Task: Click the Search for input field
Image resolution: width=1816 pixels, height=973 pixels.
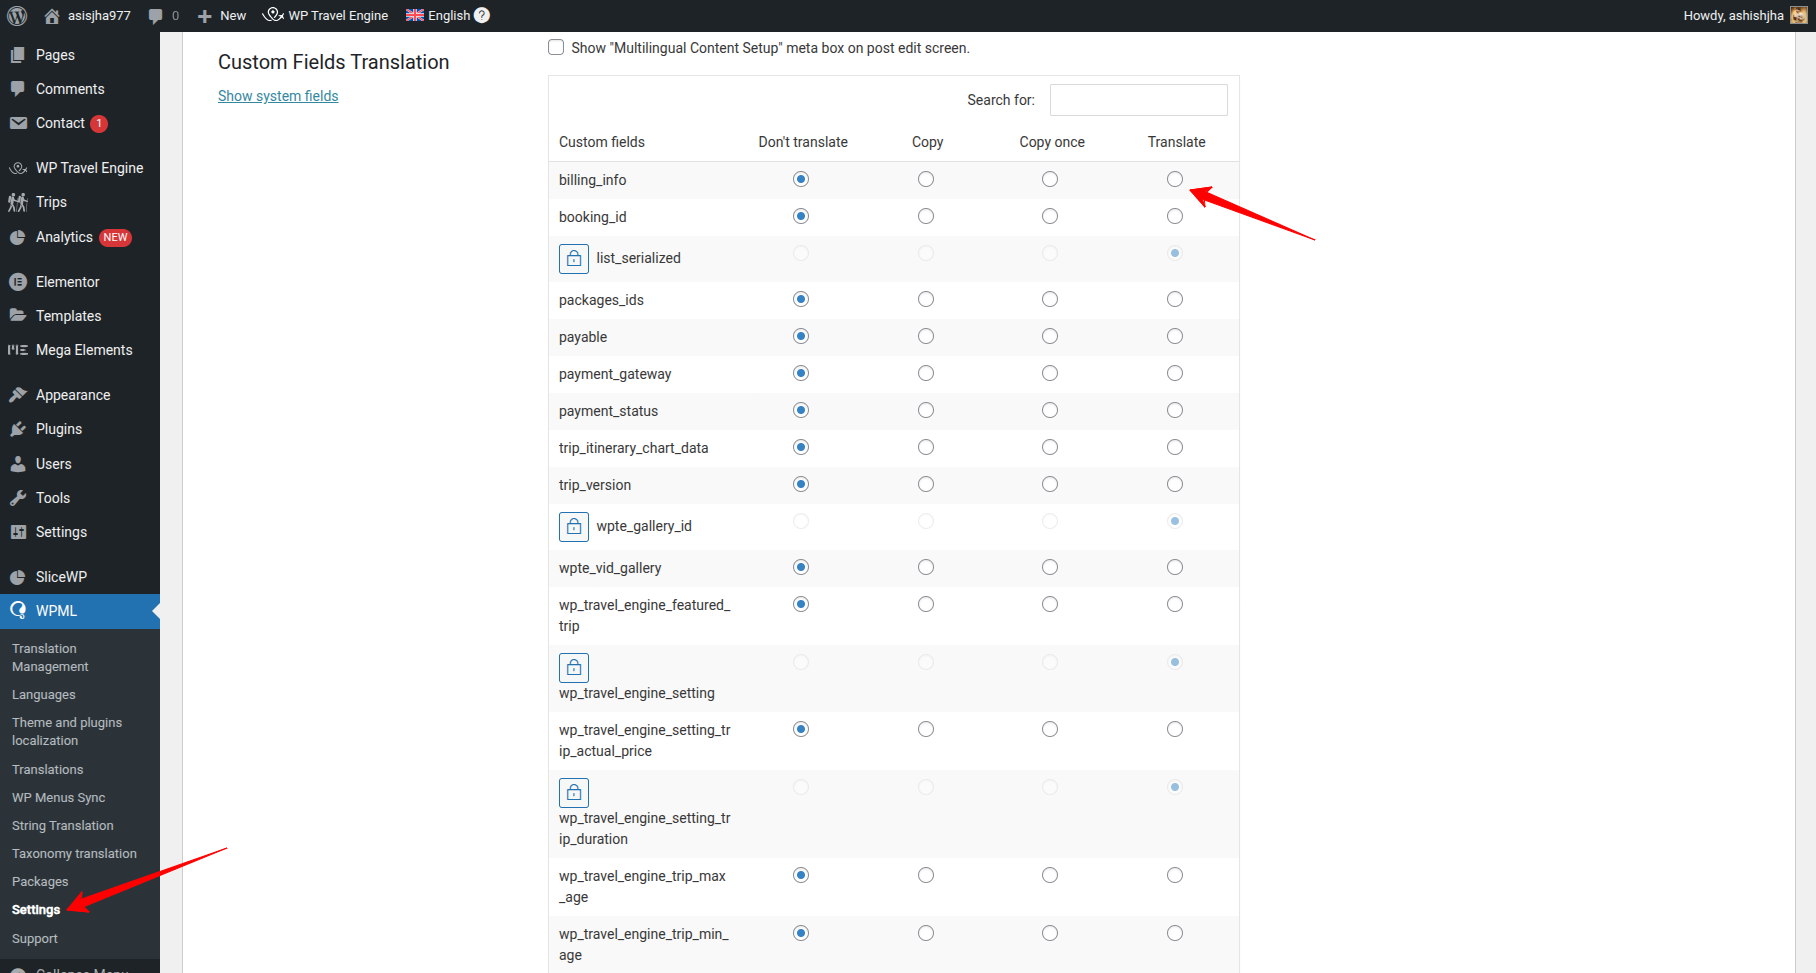Action: point(1139,100)
